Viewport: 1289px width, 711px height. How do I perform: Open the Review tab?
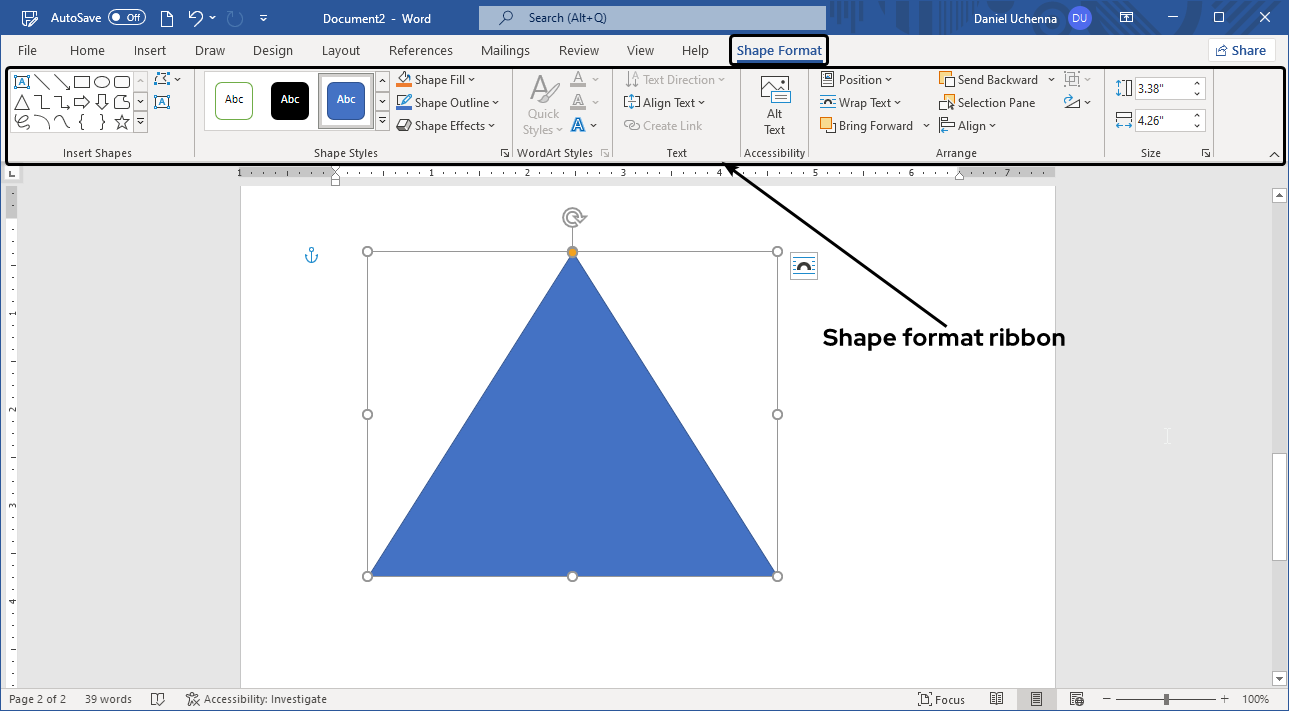578,50
